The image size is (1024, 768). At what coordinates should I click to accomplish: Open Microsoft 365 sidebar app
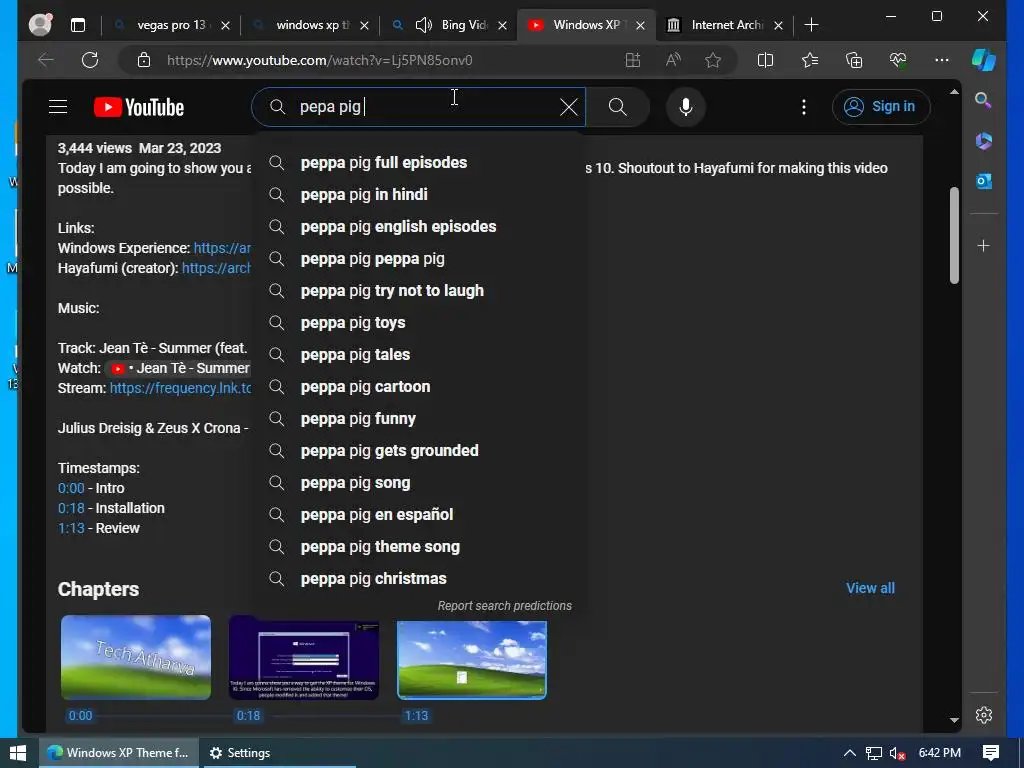coord(984,140)
